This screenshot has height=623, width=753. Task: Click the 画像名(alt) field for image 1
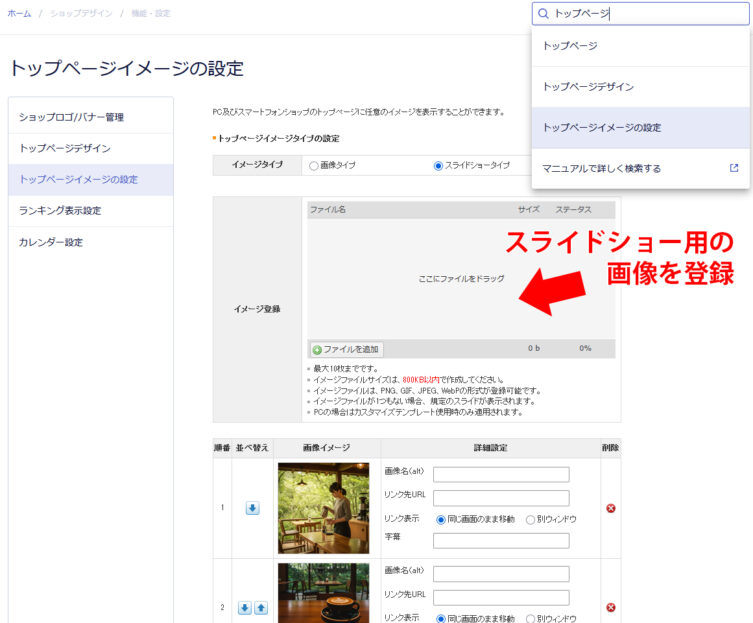[x=501, y=475]
